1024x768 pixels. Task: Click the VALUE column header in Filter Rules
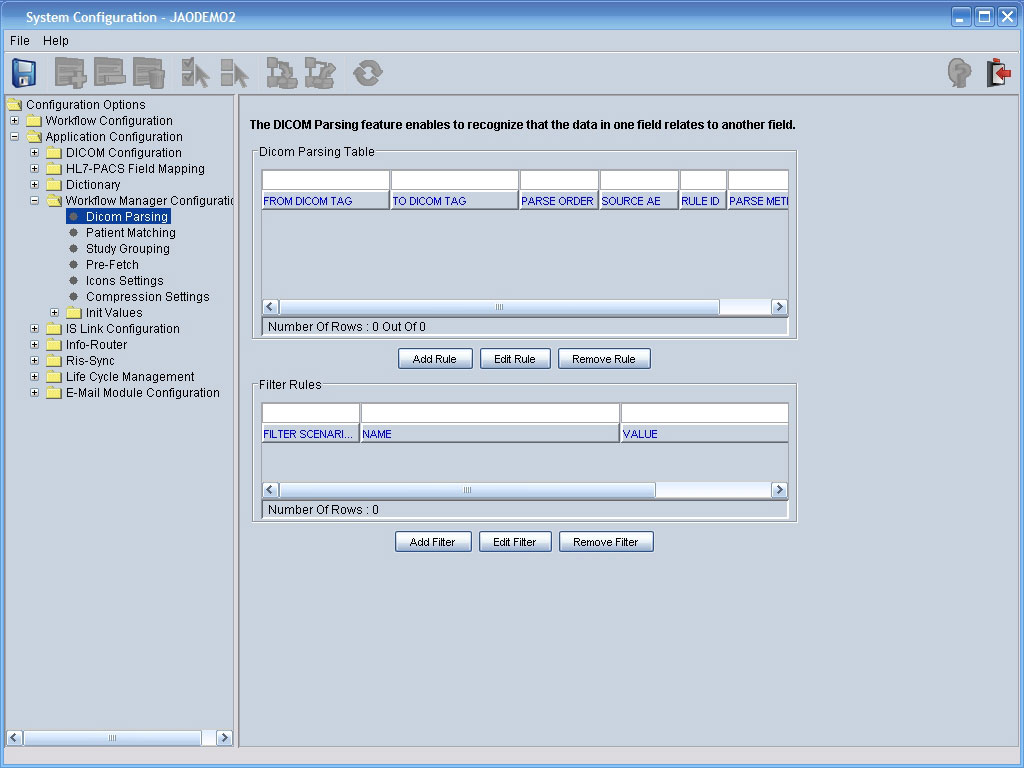(705, 434)
